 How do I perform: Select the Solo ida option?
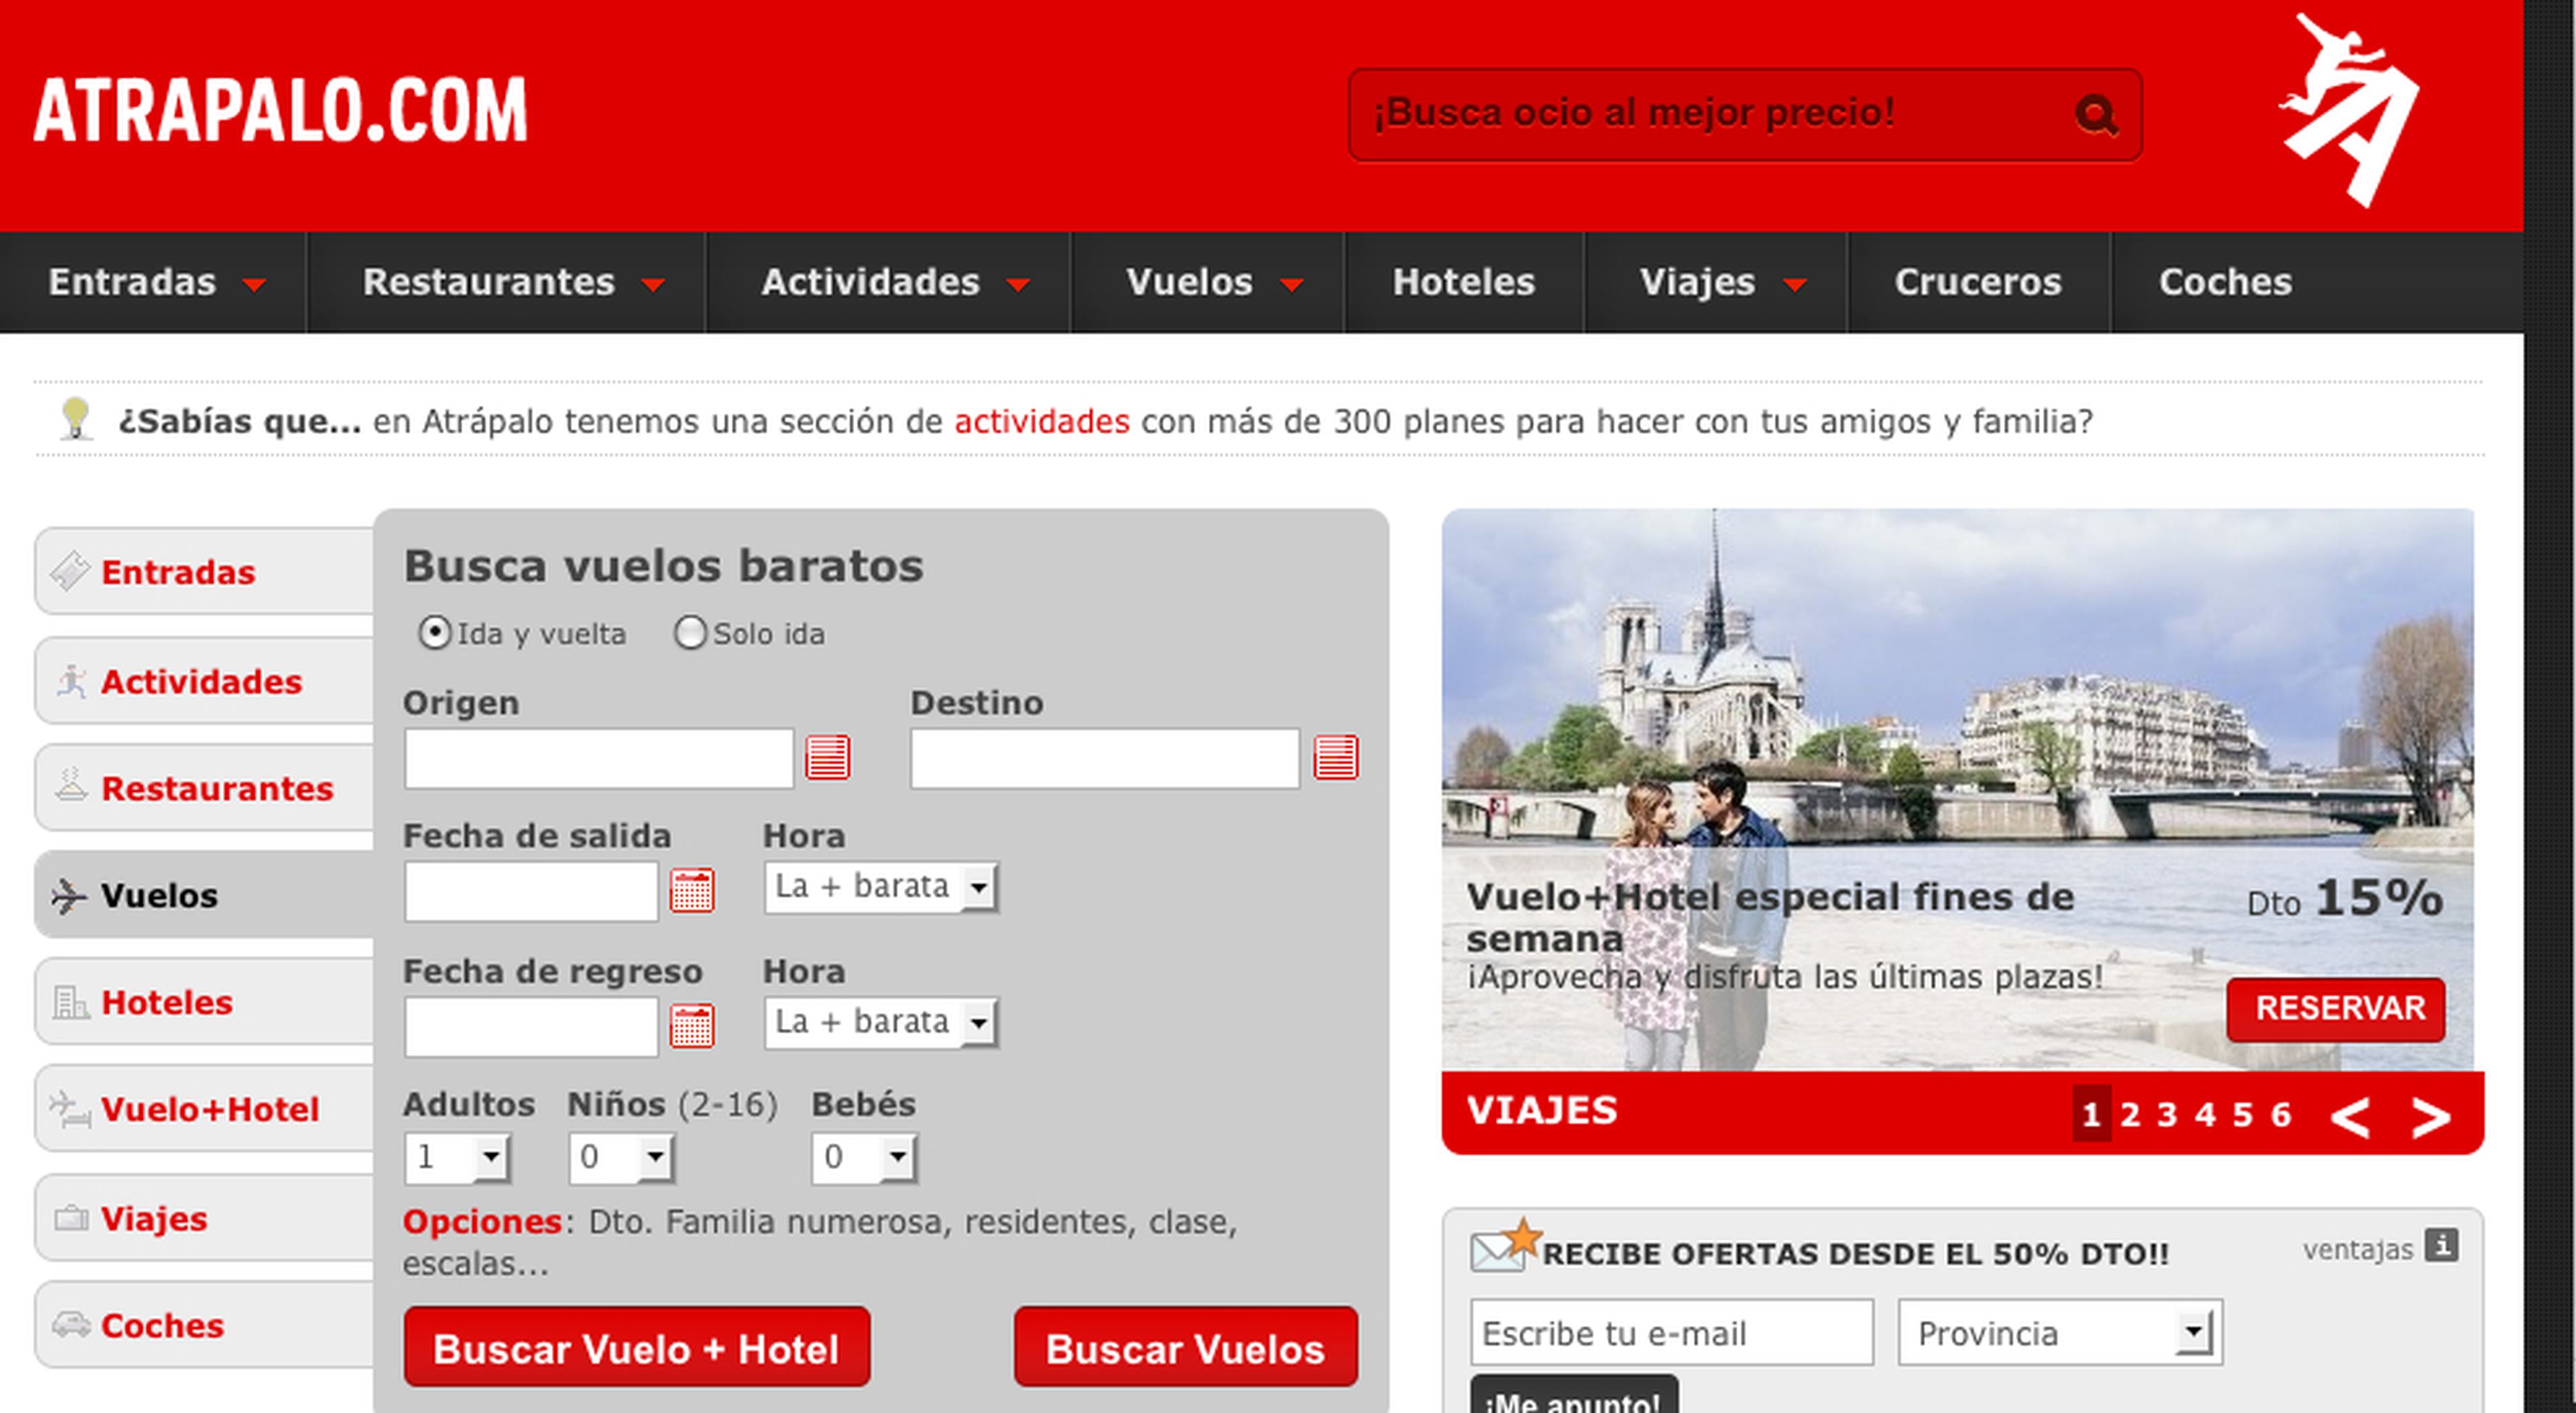pyautogui.click(x=690, y=633)
